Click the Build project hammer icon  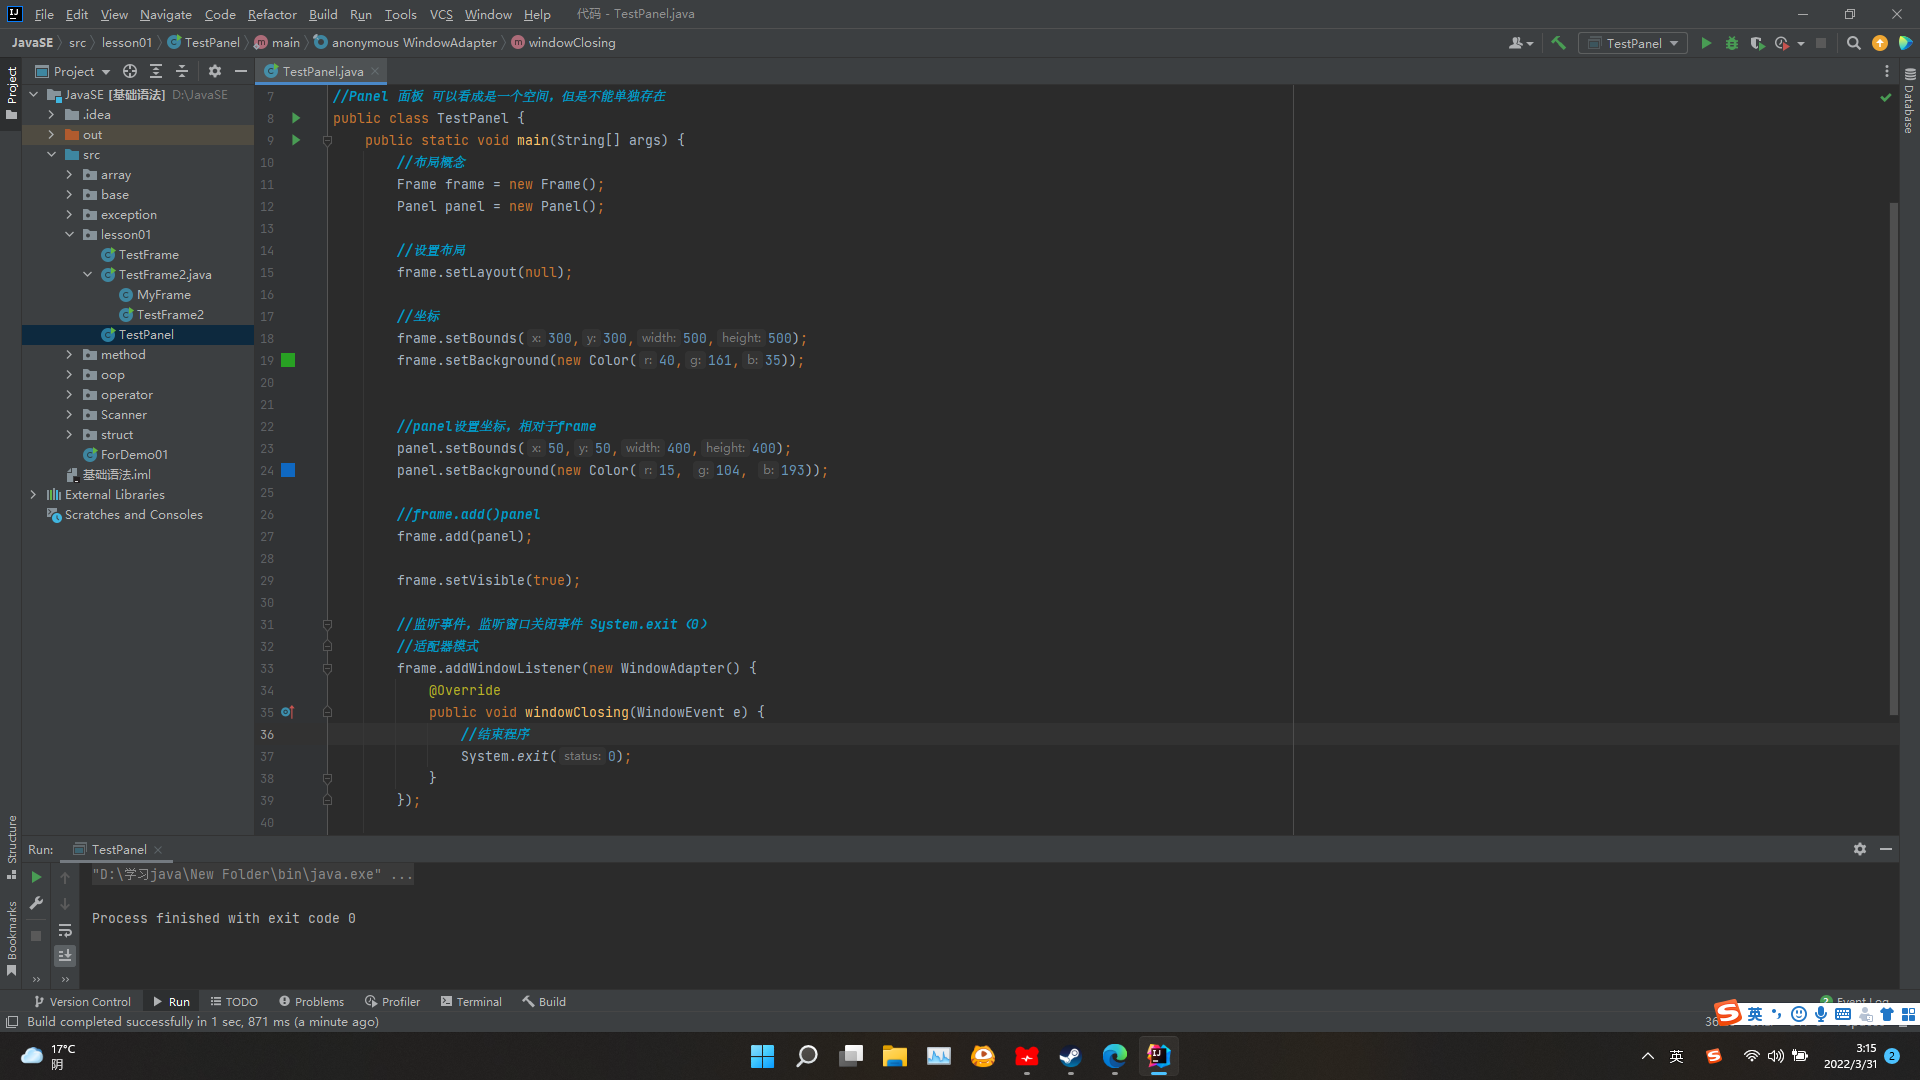point(1558,43)
